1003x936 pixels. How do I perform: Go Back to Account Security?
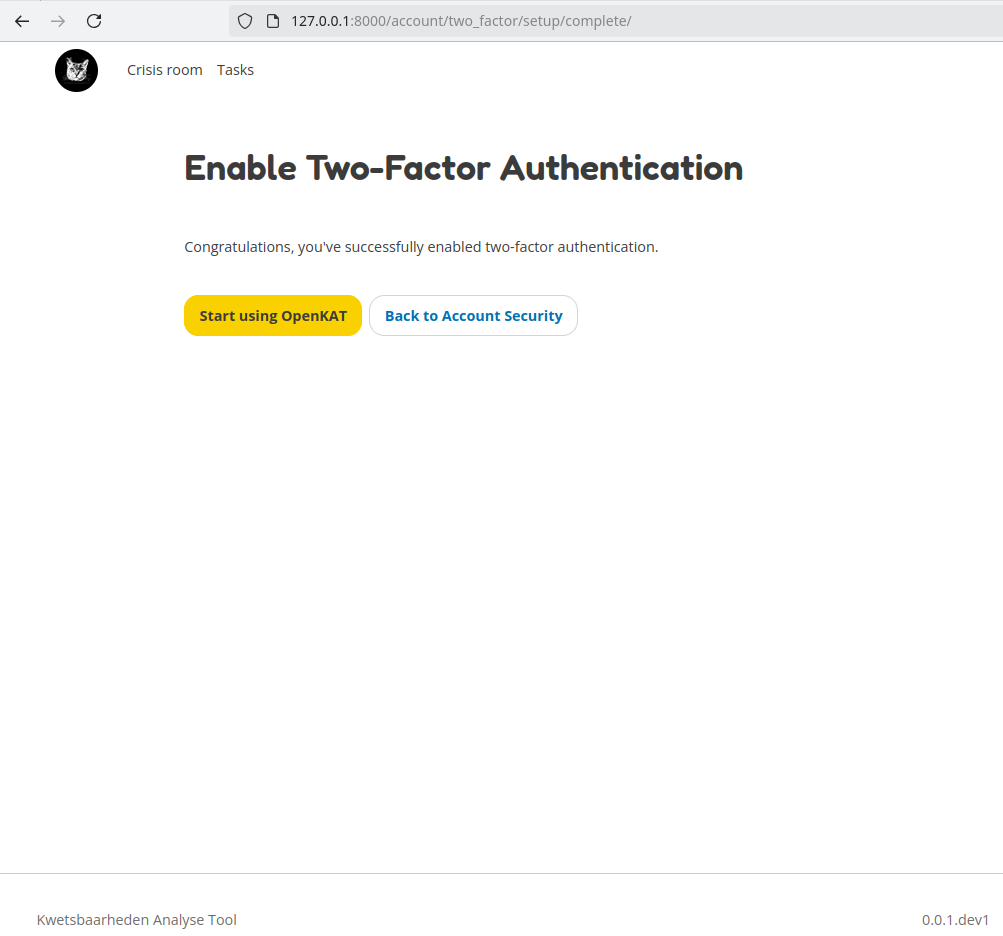473,315
